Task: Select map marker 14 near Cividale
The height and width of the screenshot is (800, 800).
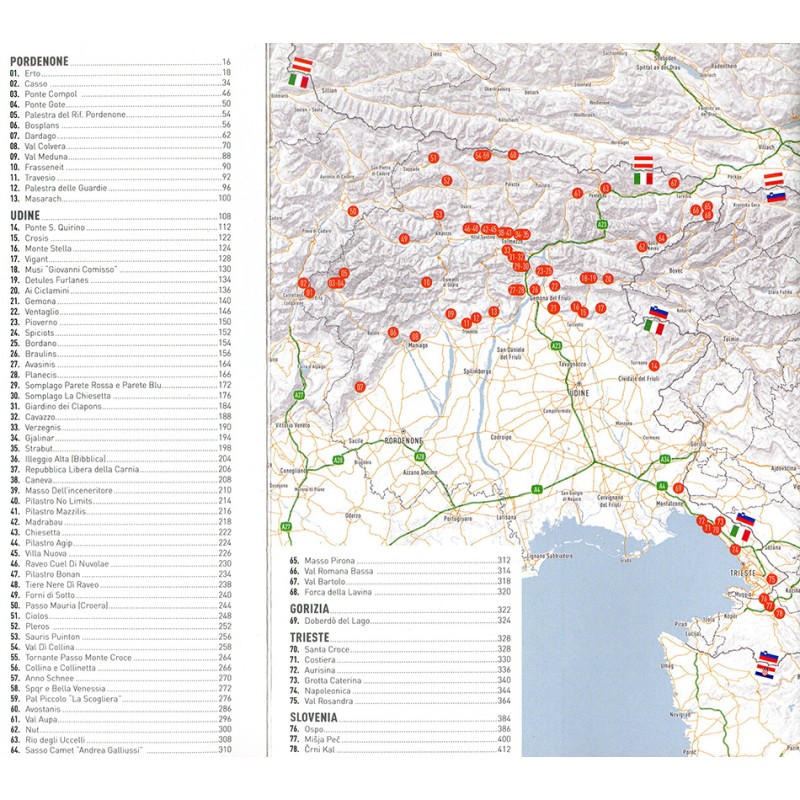Action: click(x=654, y=366)
